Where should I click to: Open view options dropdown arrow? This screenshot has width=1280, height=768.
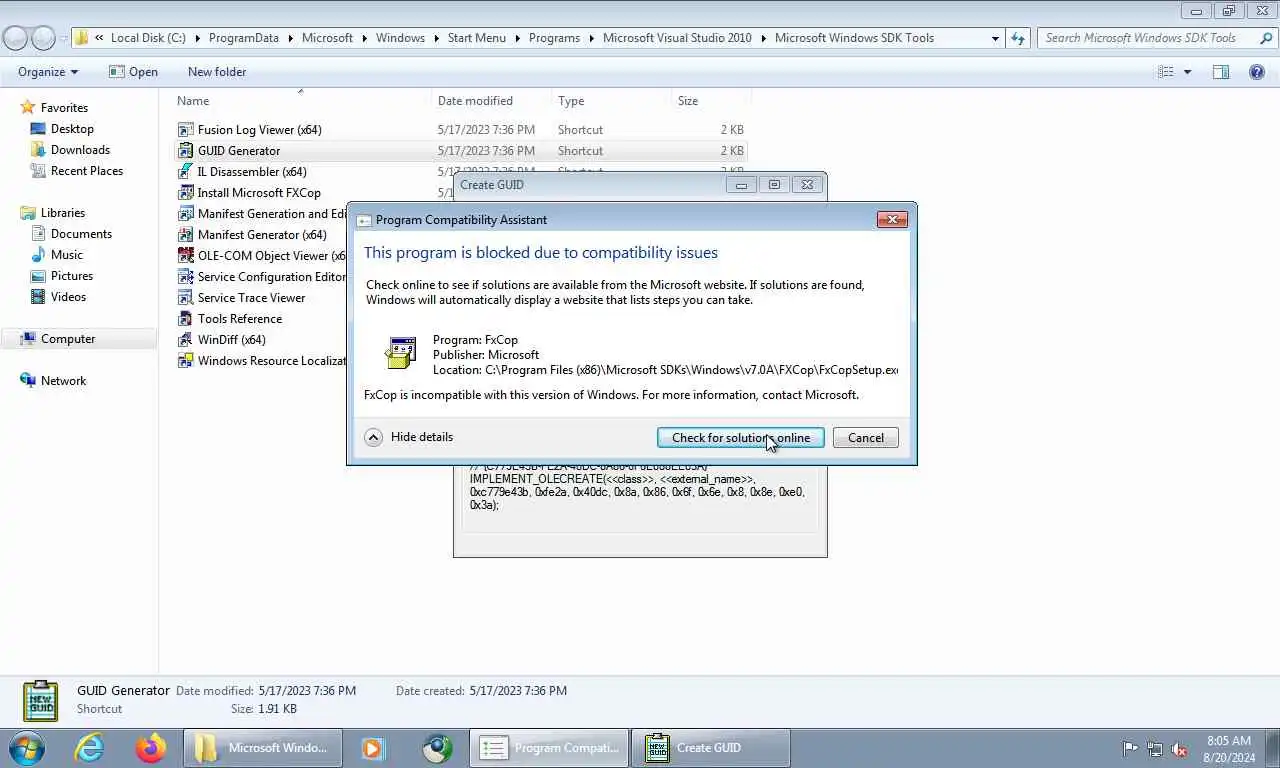tap(1188, 72)
